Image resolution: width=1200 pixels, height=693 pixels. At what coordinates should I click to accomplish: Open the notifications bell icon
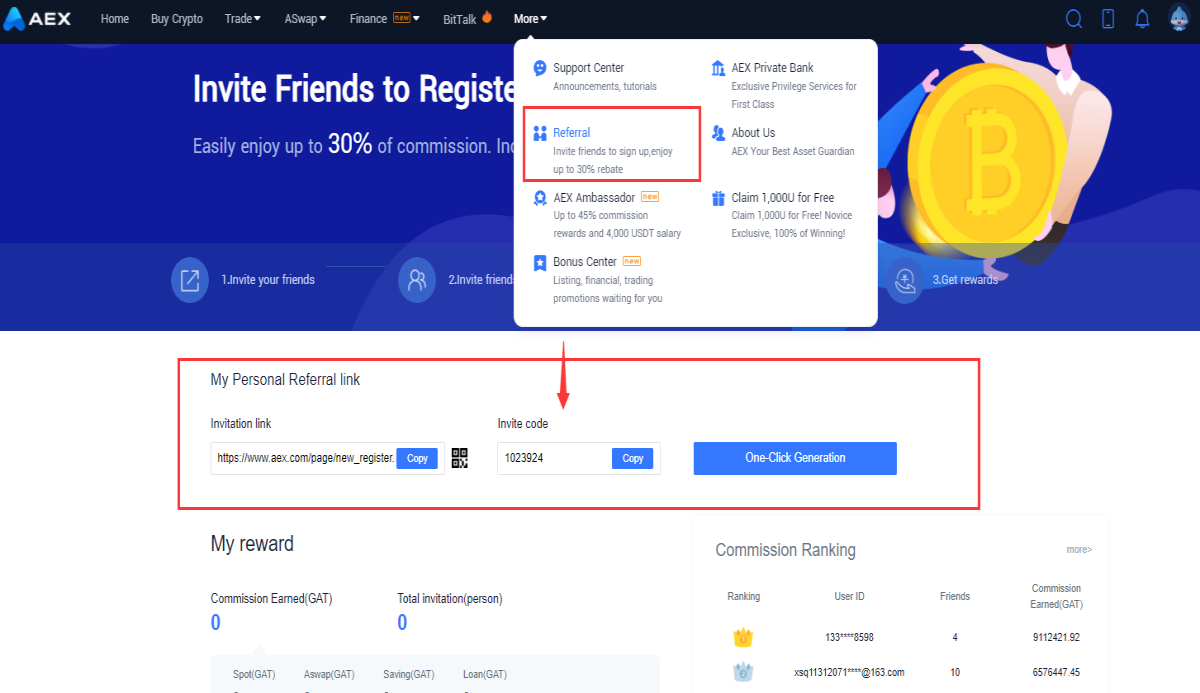[x=1142, y=19]
